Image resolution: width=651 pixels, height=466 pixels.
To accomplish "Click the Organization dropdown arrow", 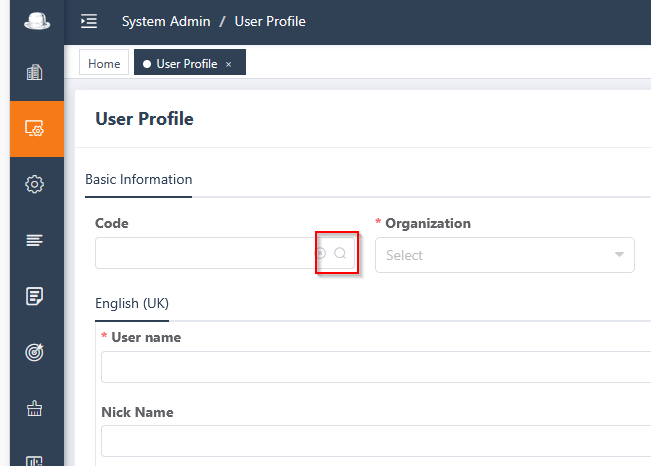I will 620,255.
